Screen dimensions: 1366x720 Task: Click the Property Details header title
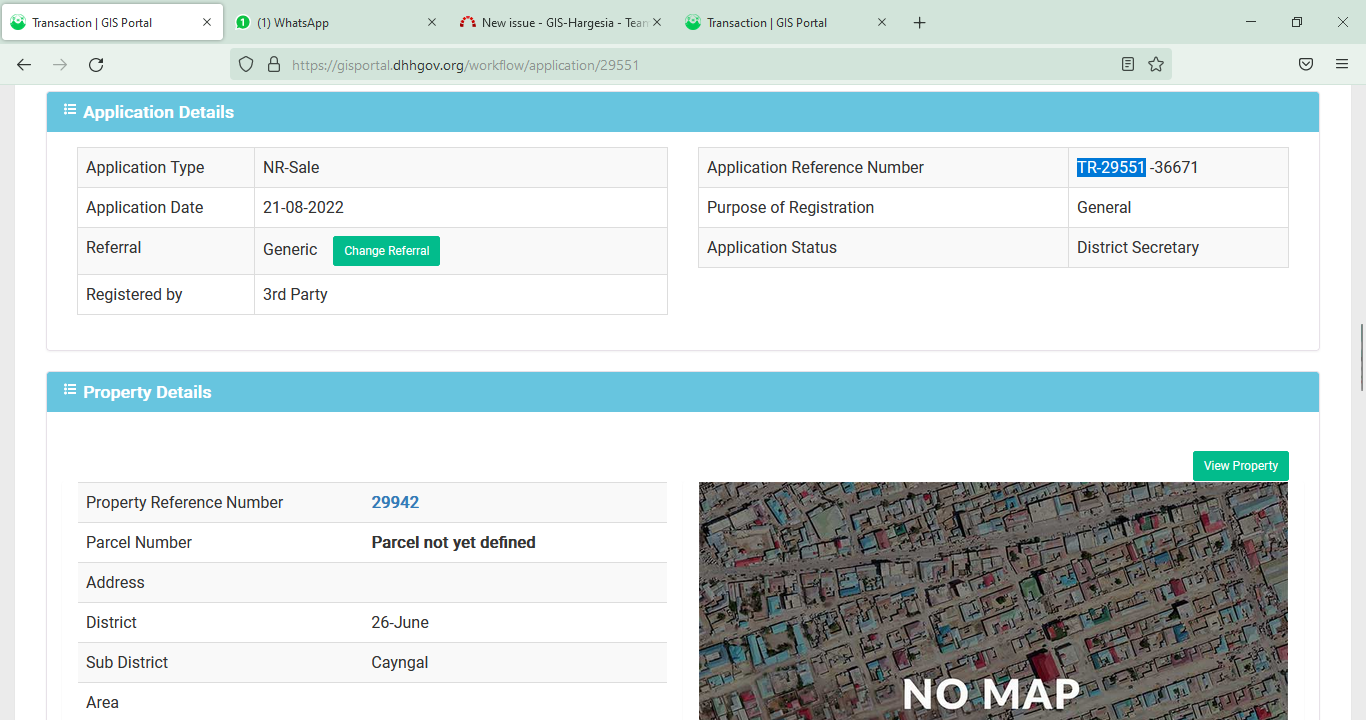click(147, 392)
